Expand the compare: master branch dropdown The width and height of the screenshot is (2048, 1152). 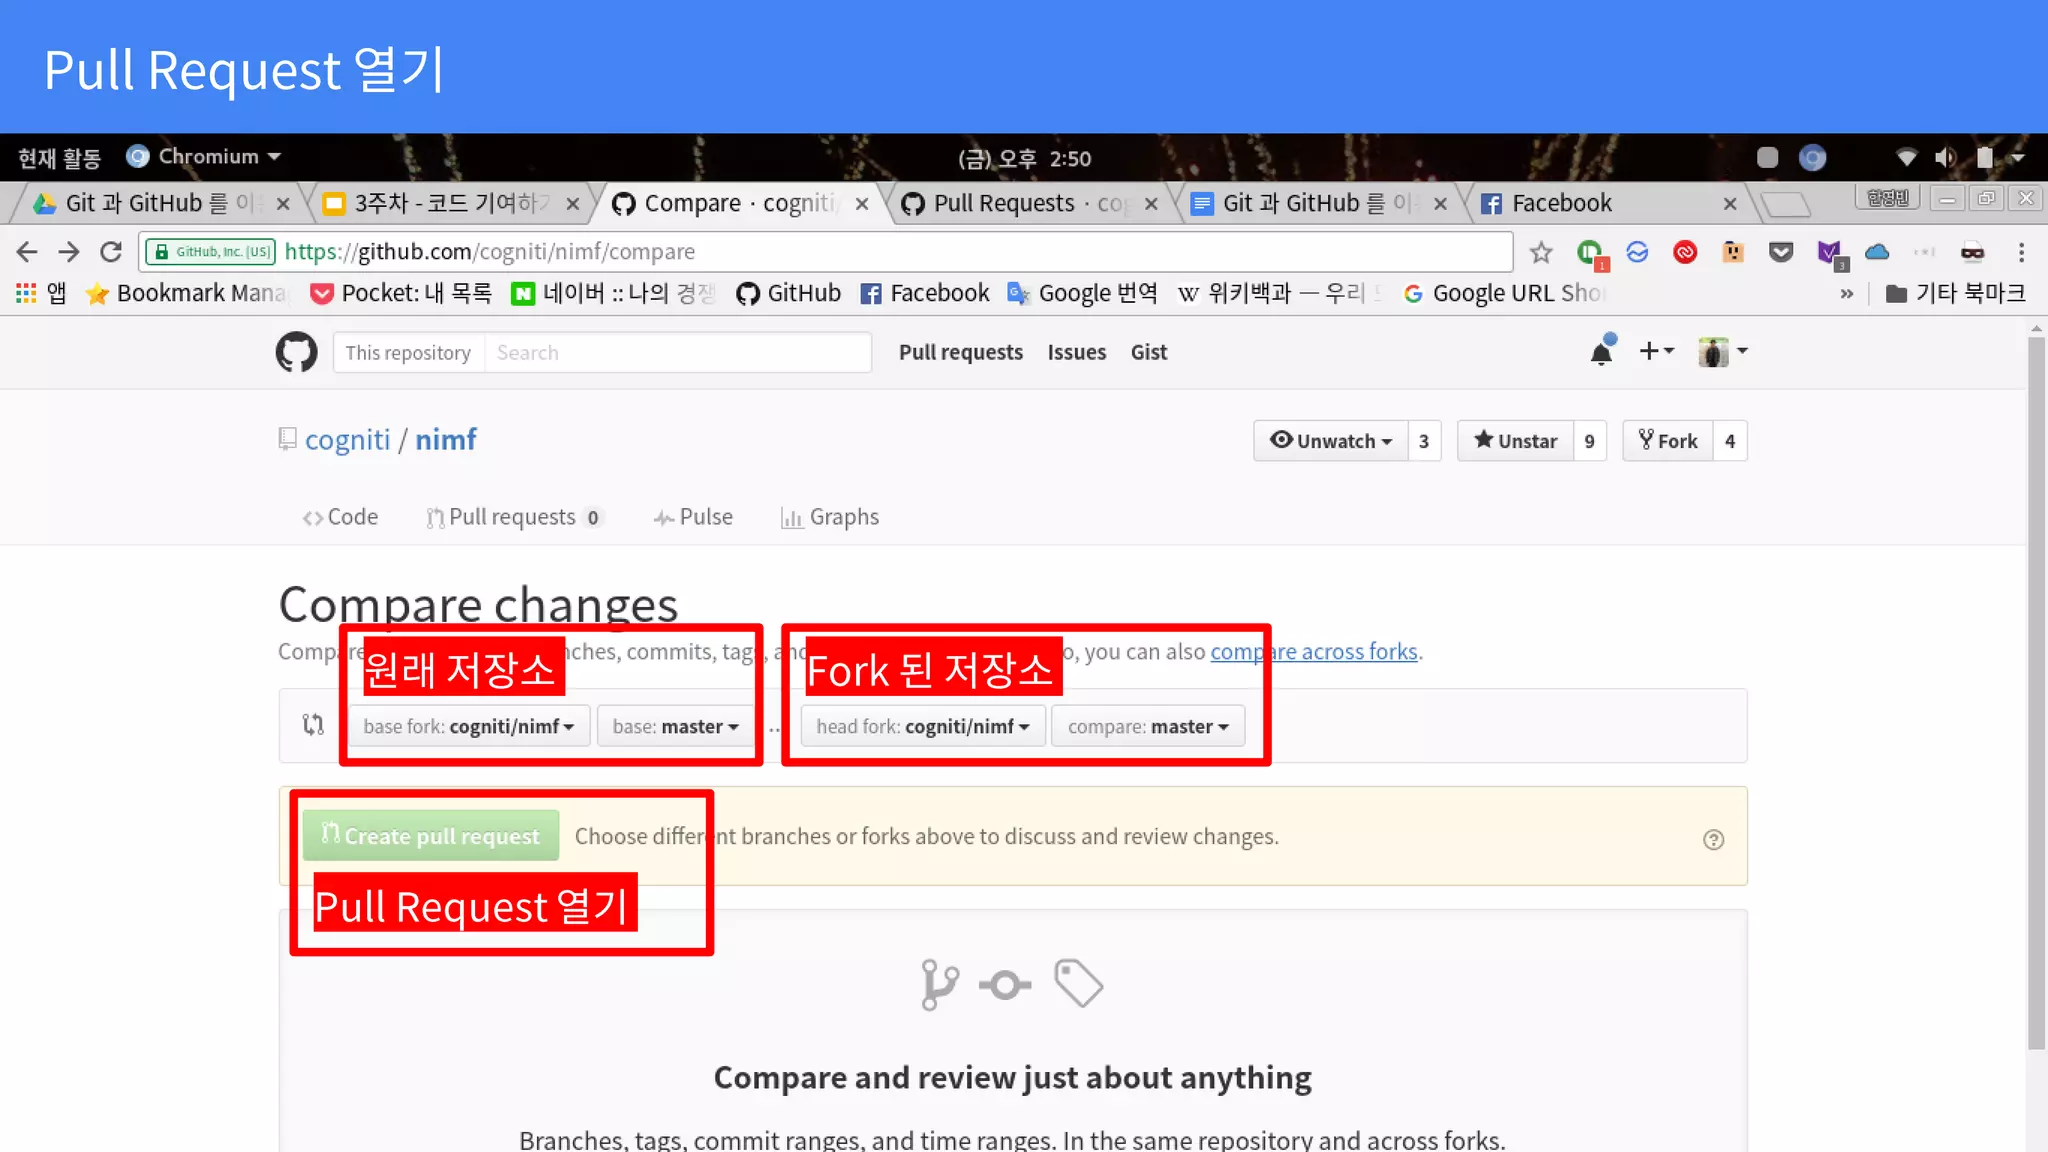tap(1147, 727)
